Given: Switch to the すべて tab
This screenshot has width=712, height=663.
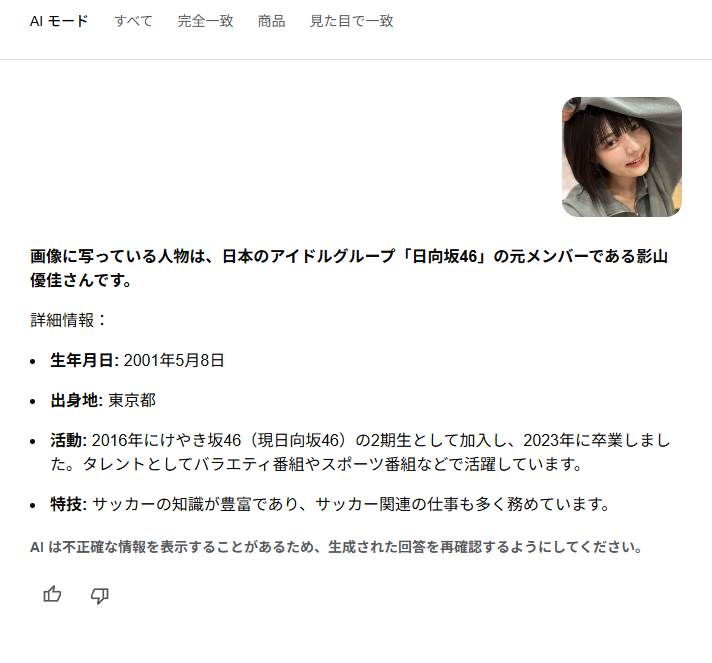Looking at the screenshot, I should click(133, 21).
